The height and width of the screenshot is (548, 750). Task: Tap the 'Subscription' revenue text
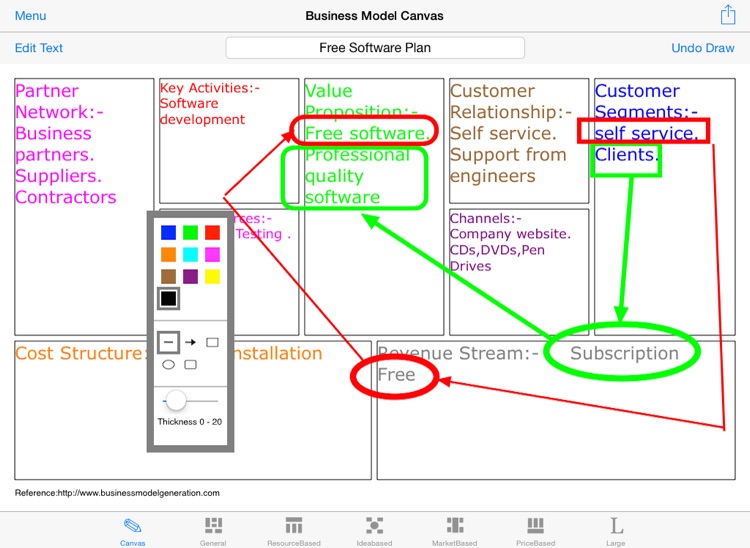click(624, 353)
